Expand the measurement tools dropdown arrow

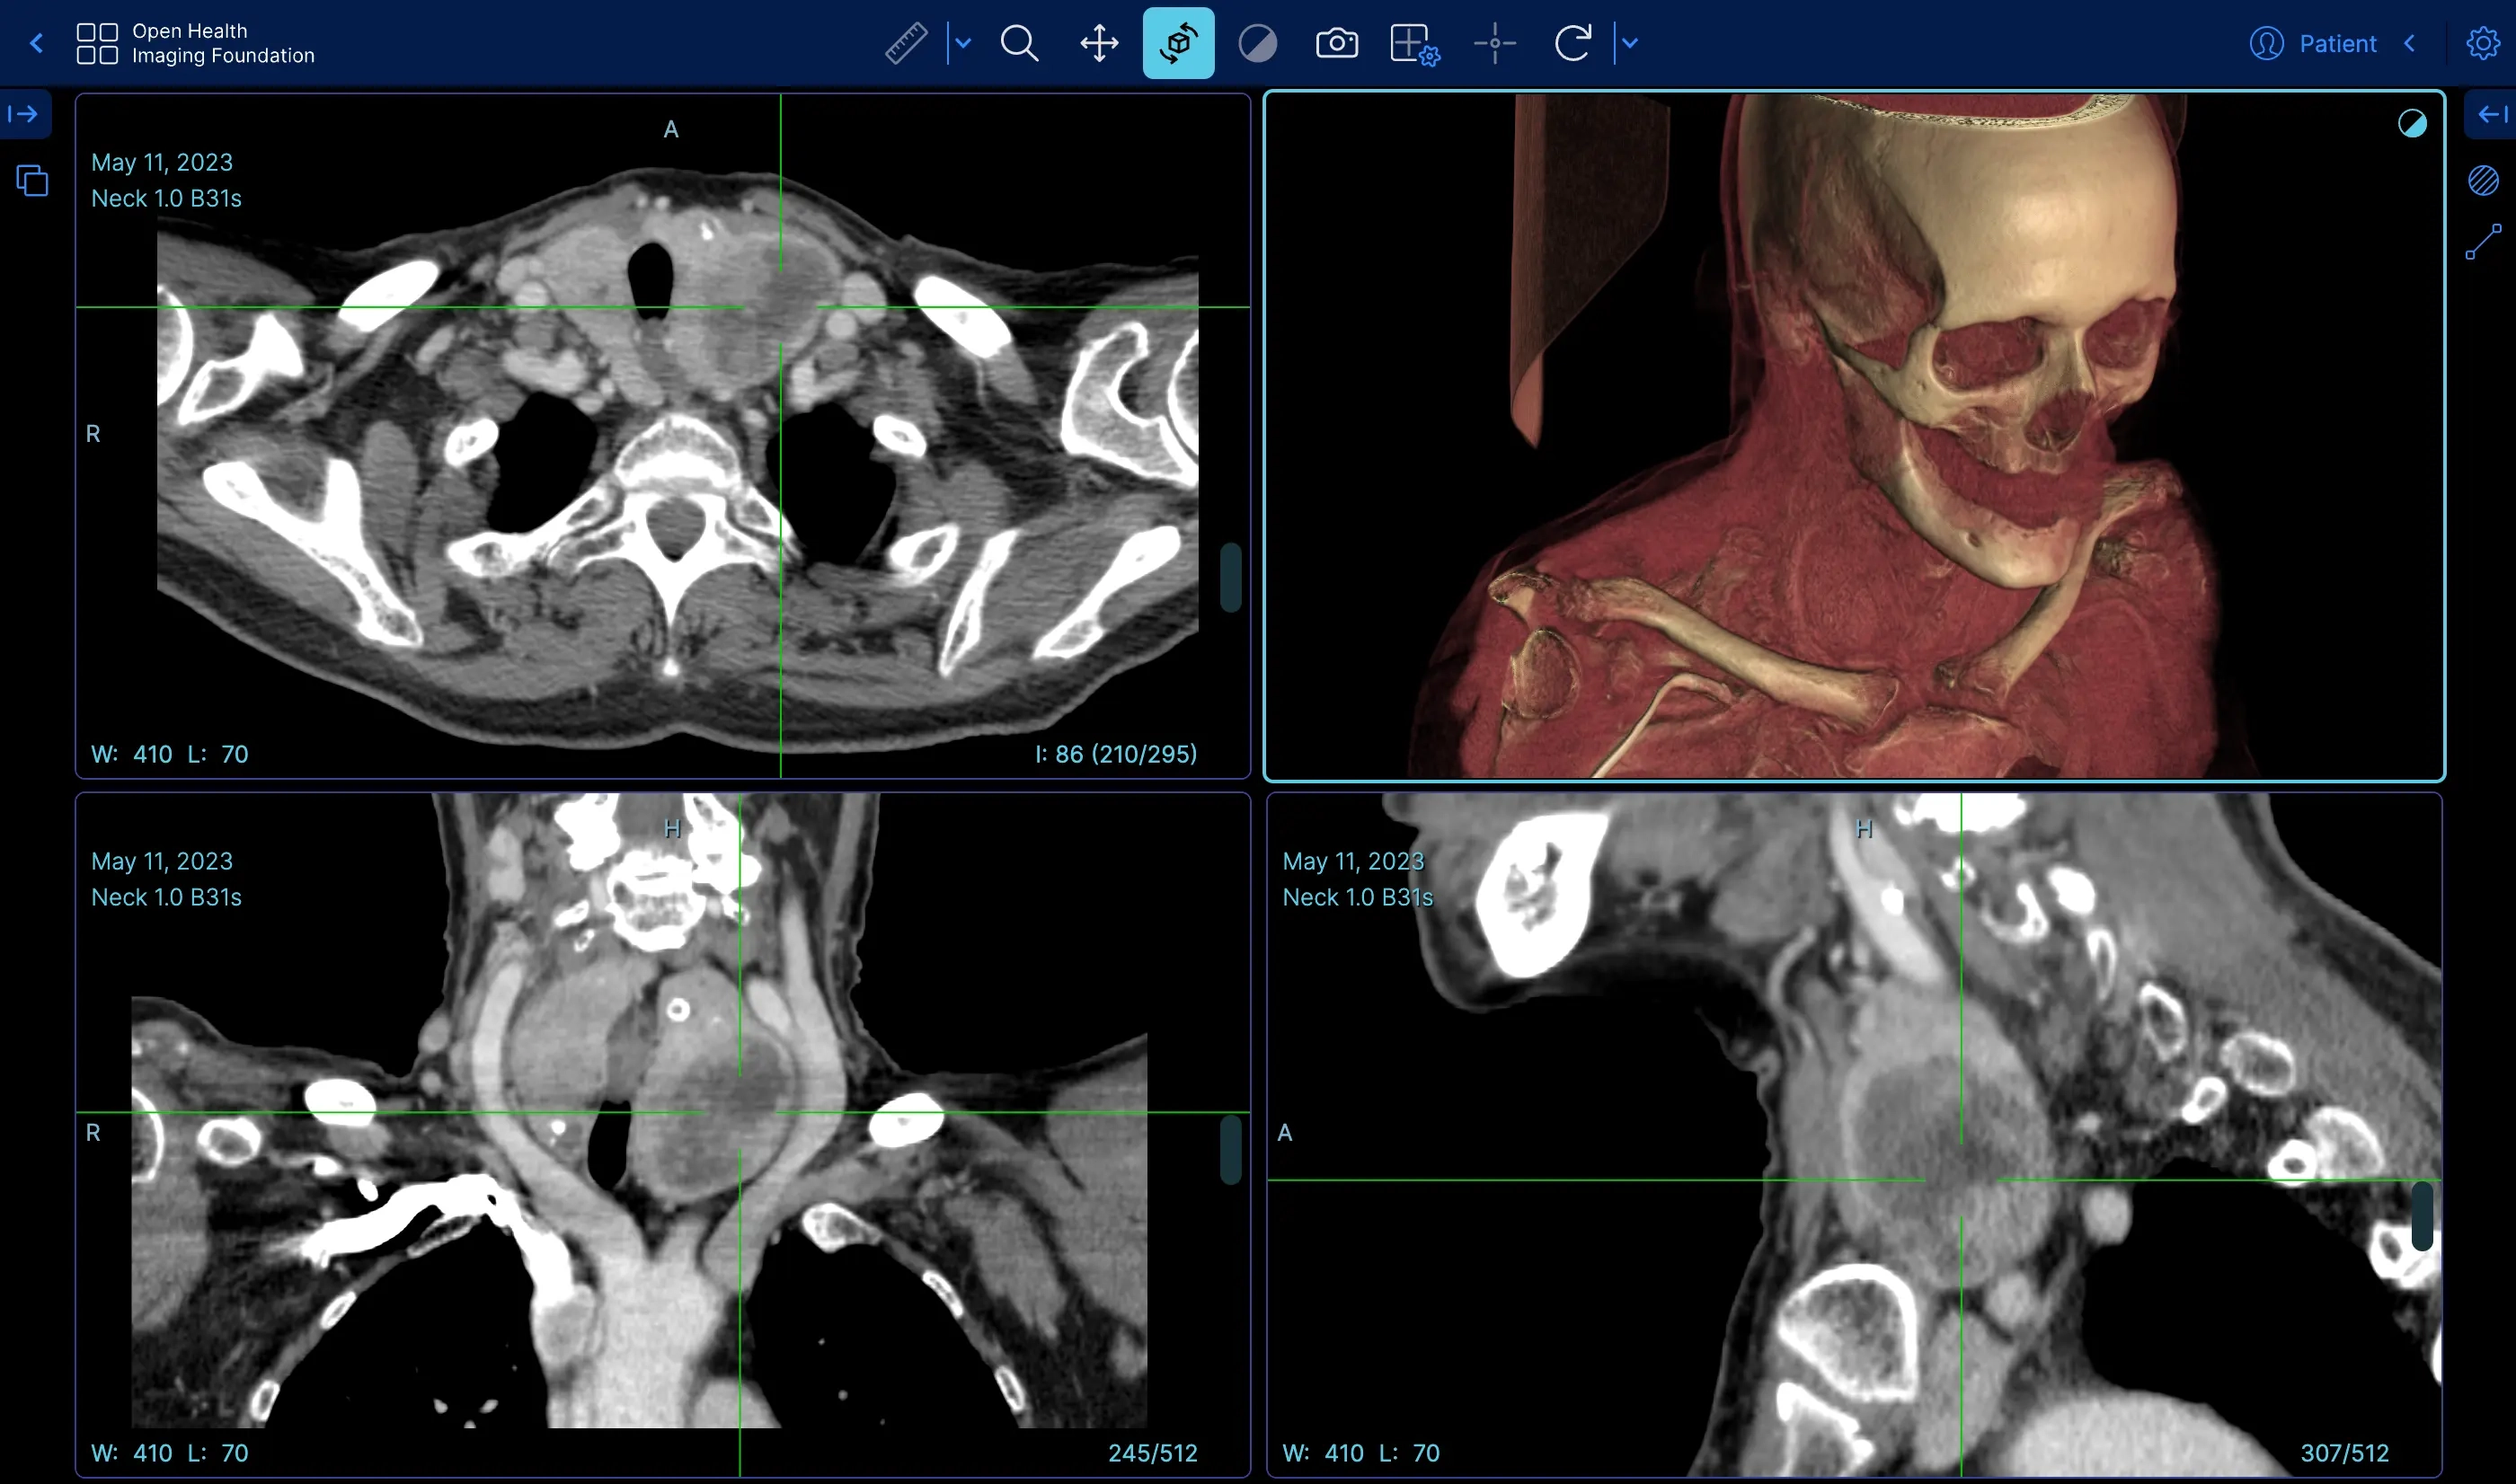(963, 43)
